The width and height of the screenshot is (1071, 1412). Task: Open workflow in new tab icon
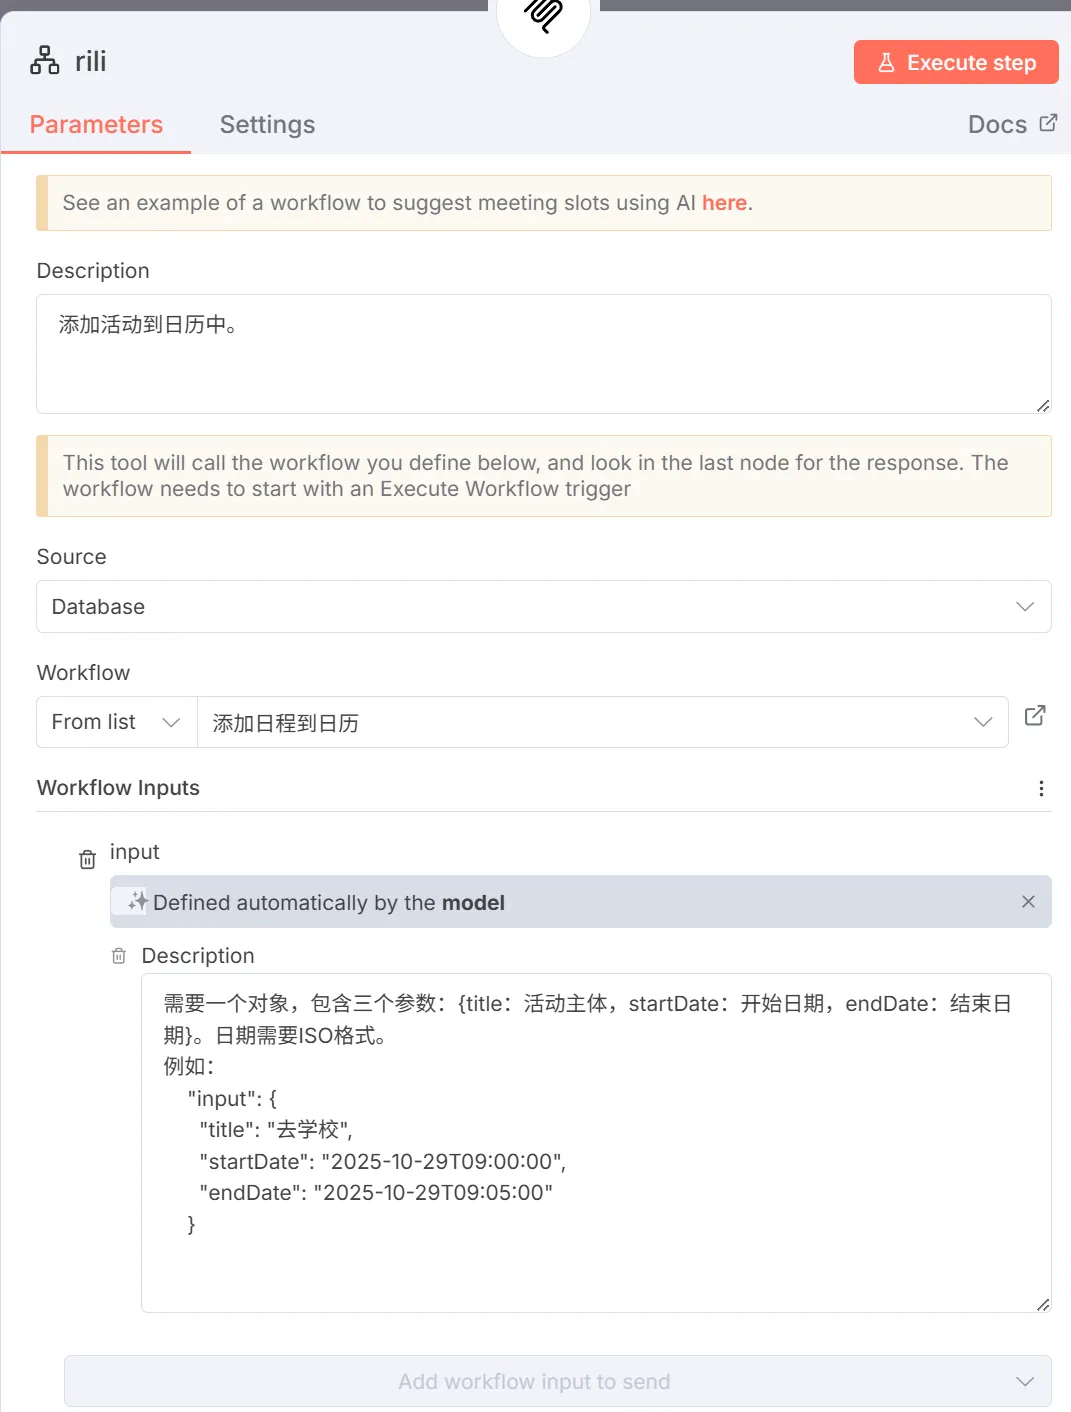point(1035,716)
